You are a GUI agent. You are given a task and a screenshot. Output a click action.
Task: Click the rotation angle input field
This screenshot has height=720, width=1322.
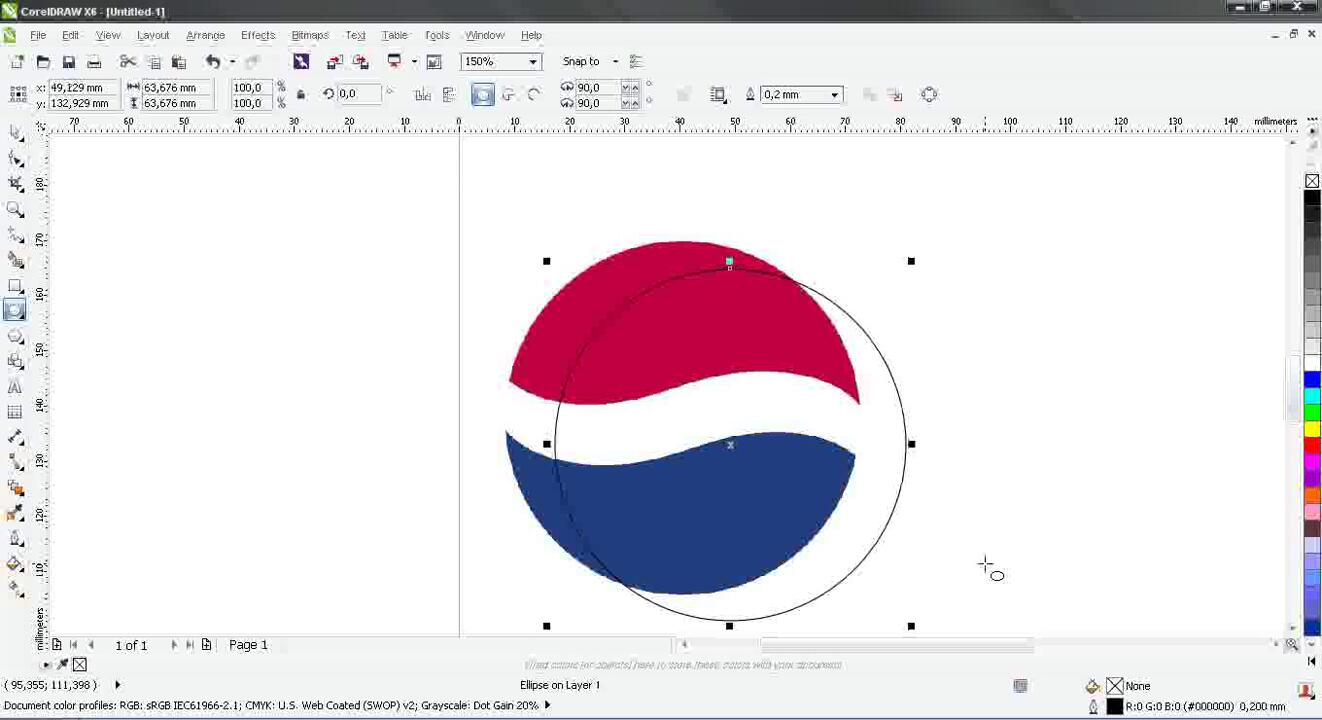tap(359, 94)
